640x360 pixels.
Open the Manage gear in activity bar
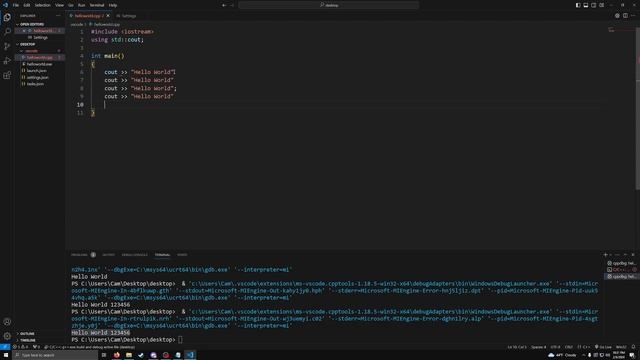click(x=7, y=336)
